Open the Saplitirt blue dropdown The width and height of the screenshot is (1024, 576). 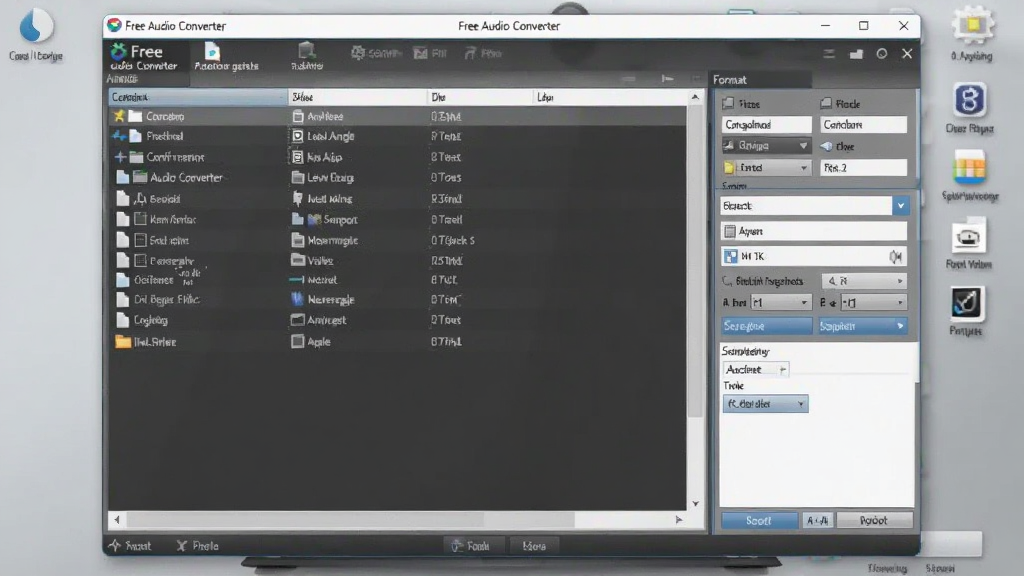[x=862, y=326]
